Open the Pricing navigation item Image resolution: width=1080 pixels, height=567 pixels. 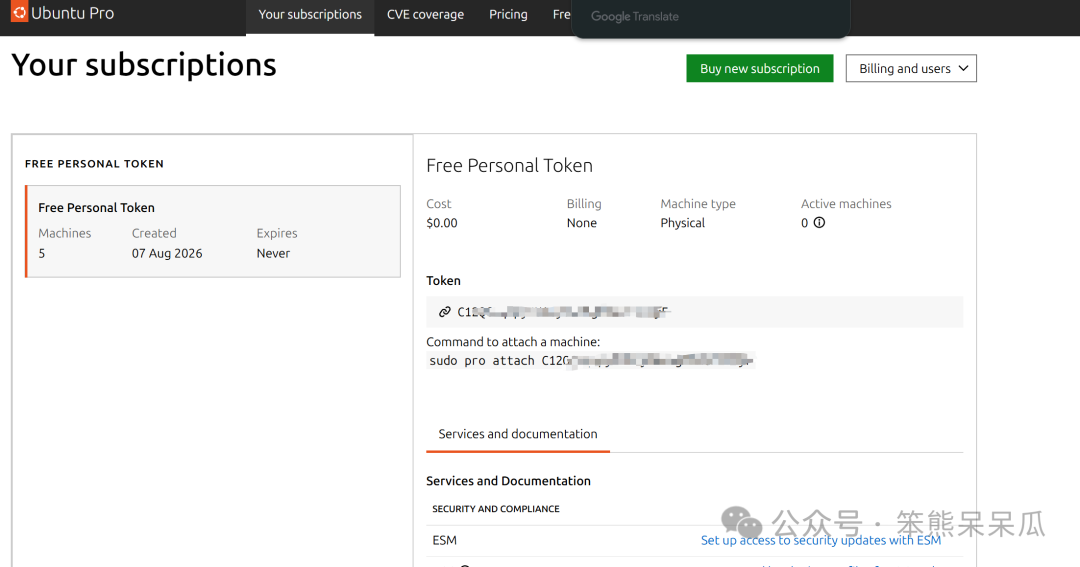point(508,15)
